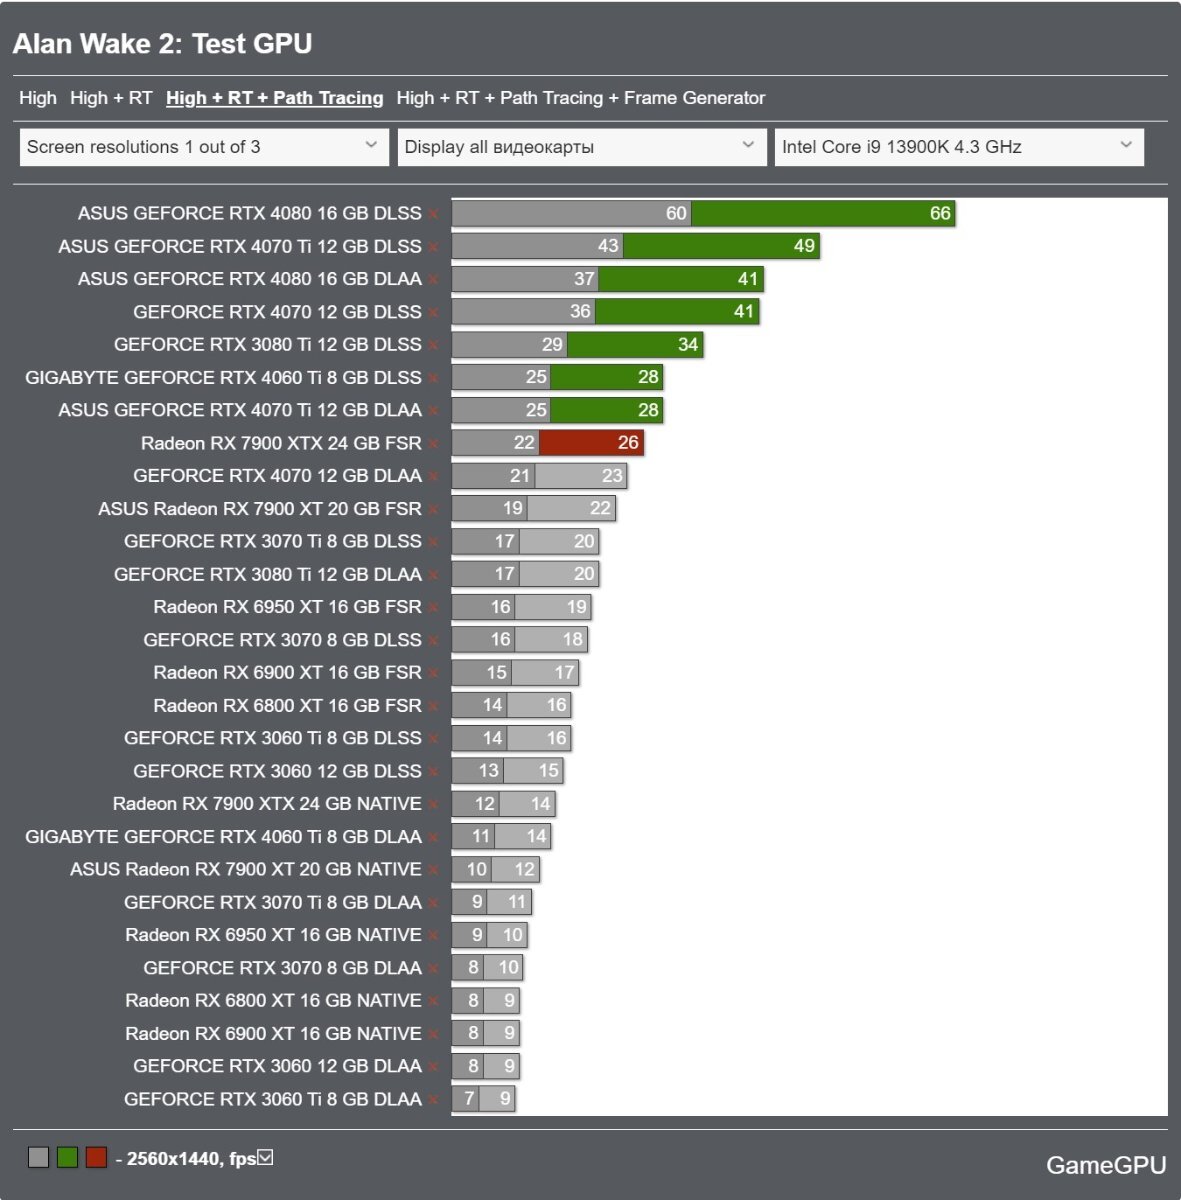The width and height of the screenshot is (1181, 1200).
Task: Click red x beside GEFORCE RTX 4070 12 GB DLSS
Action: 433,313
